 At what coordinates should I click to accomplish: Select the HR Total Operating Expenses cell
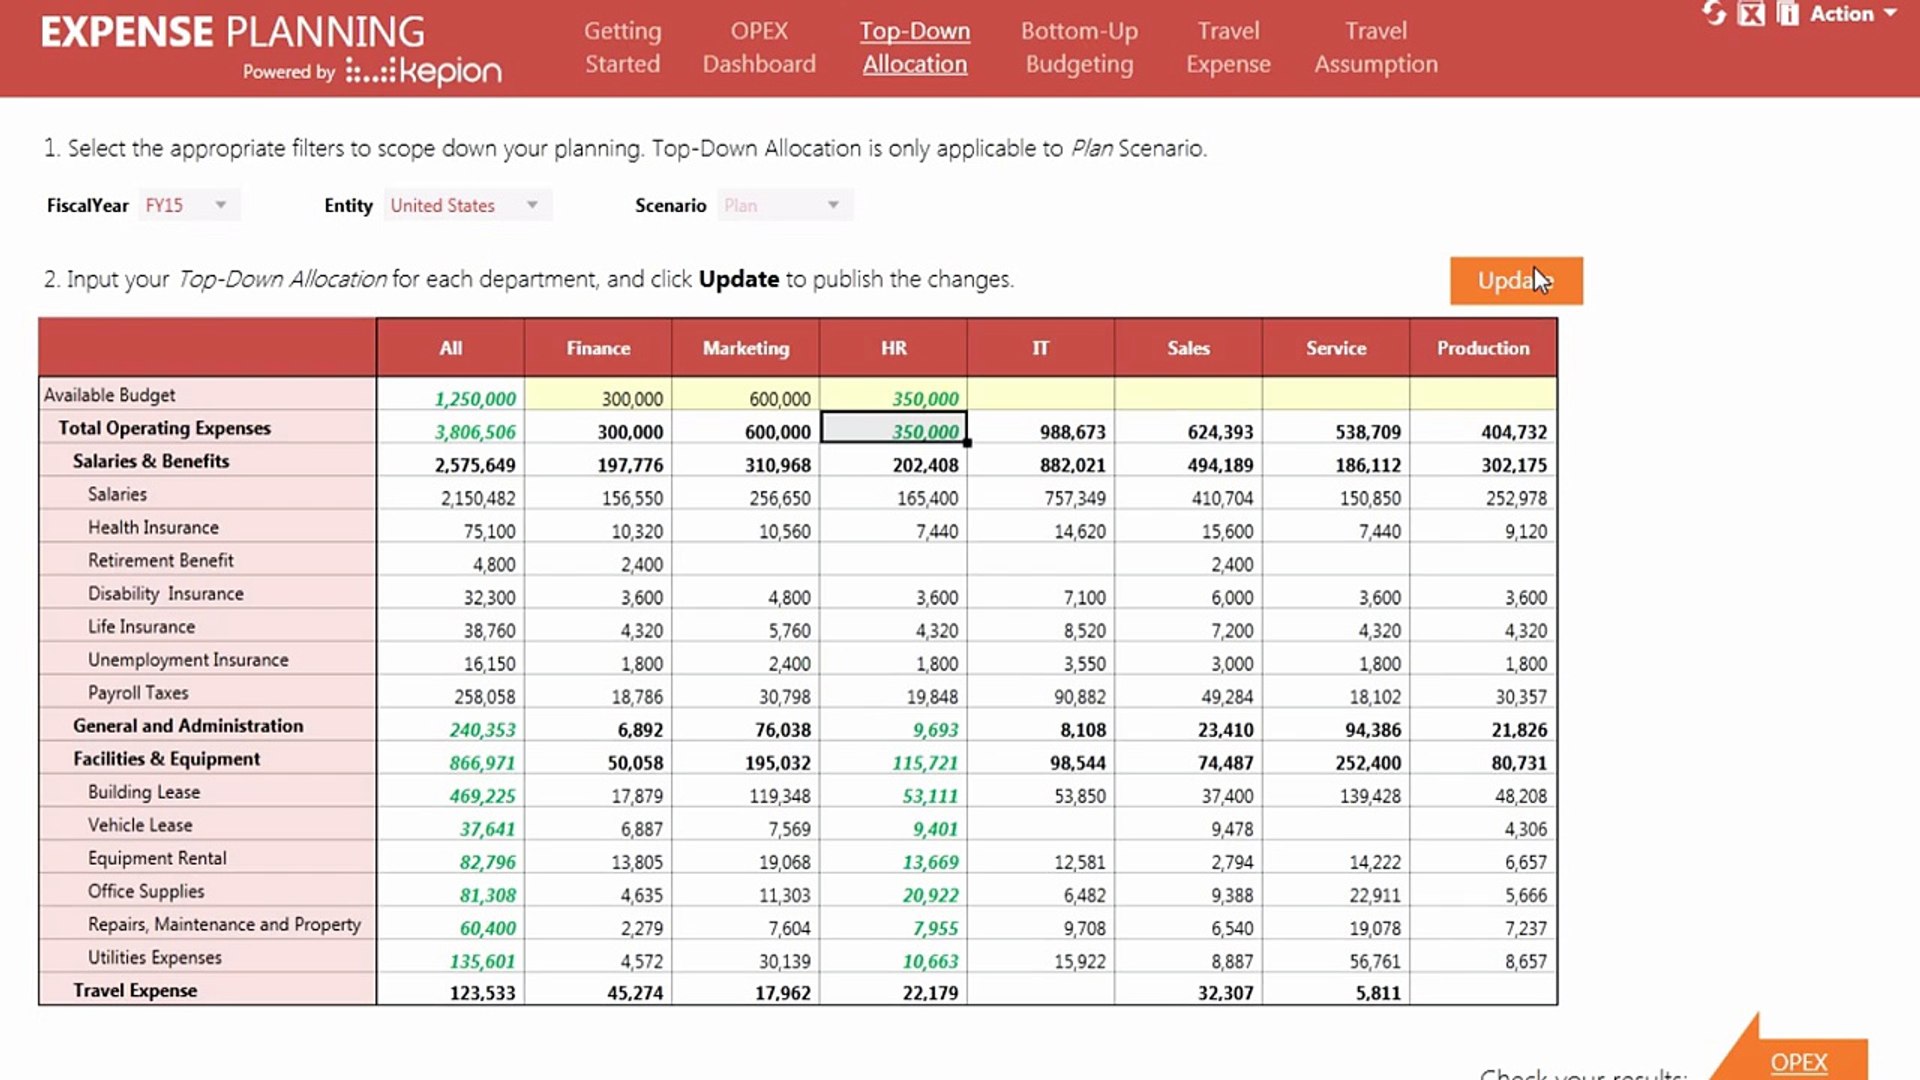(x=893, y=431)
